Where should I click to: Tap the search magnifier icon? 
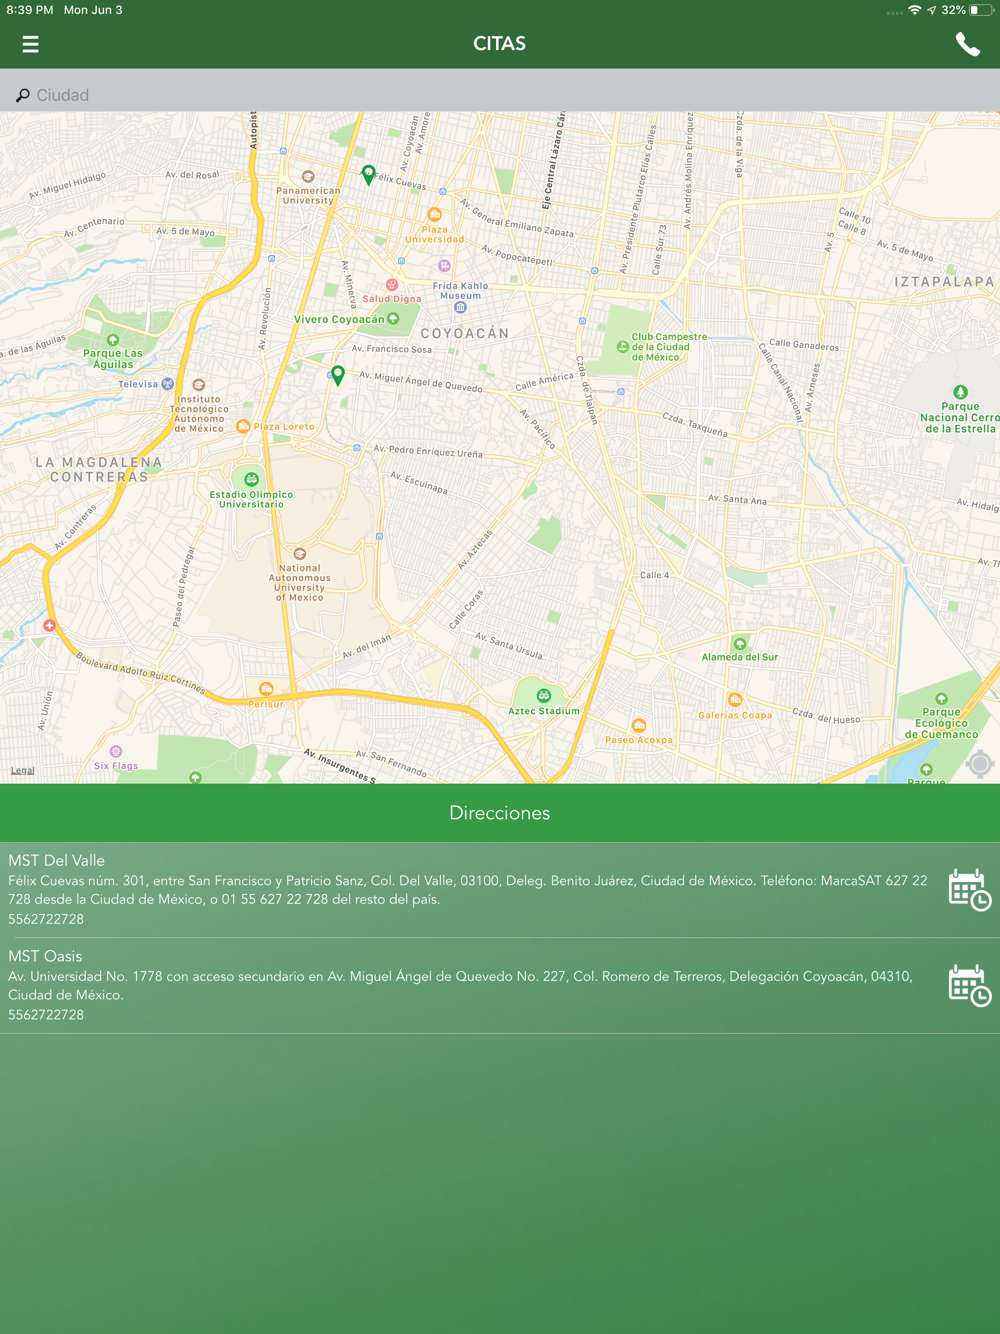(x=22, y=95)
